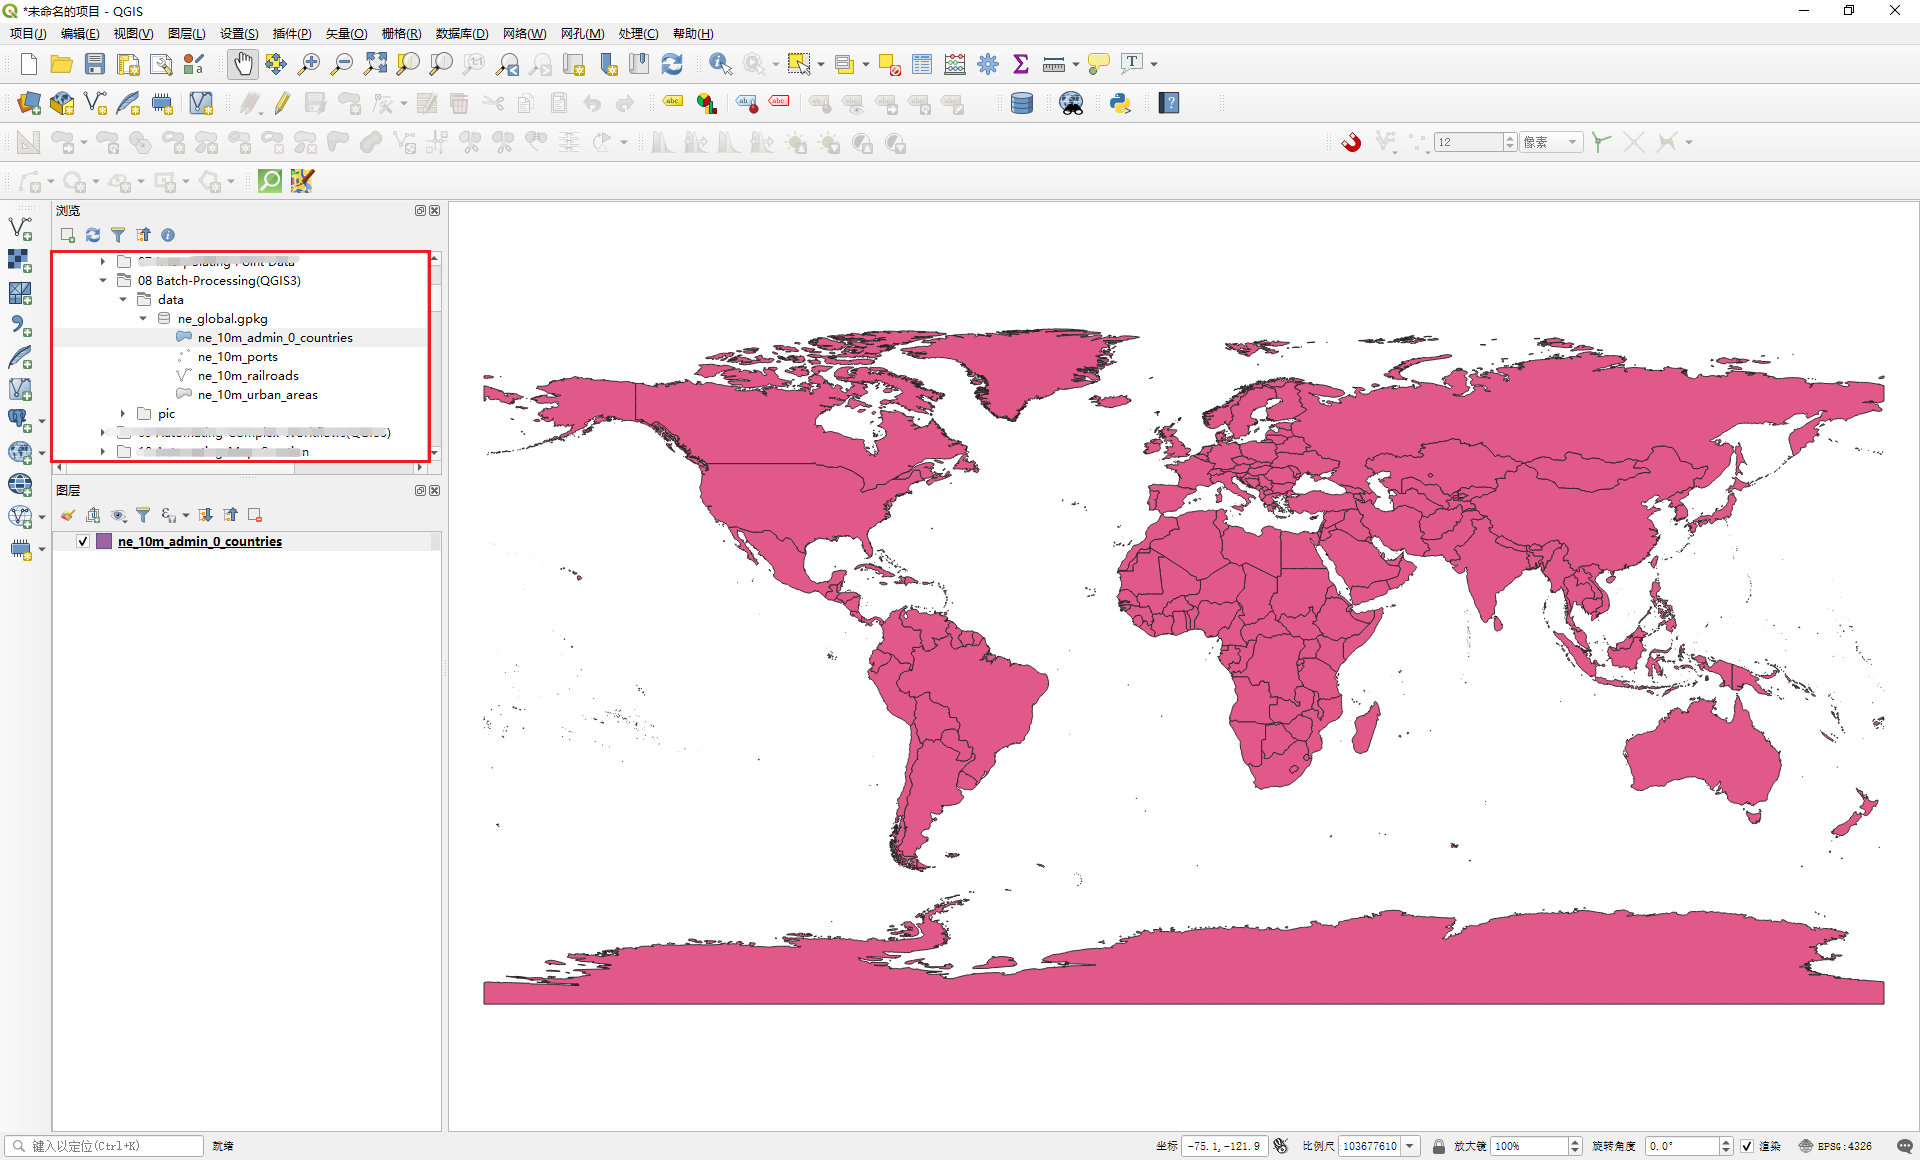Uncheck visibility of ne_10m_admin_0_countries layer
The width and height of the screenshot is (1920, 1160).
coord(81,541)
